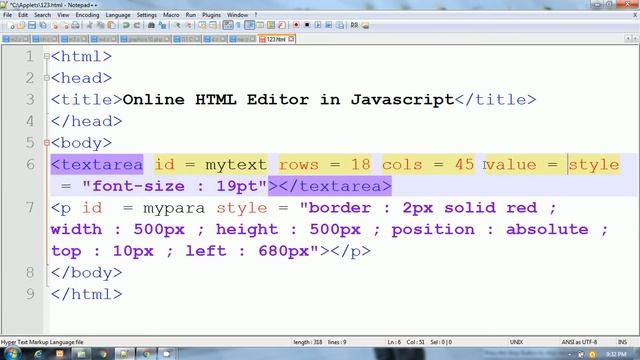Toggle synchronize horizontal scrolling icon
The height and width of the screenshot is (360, 640).
(213, 25)
